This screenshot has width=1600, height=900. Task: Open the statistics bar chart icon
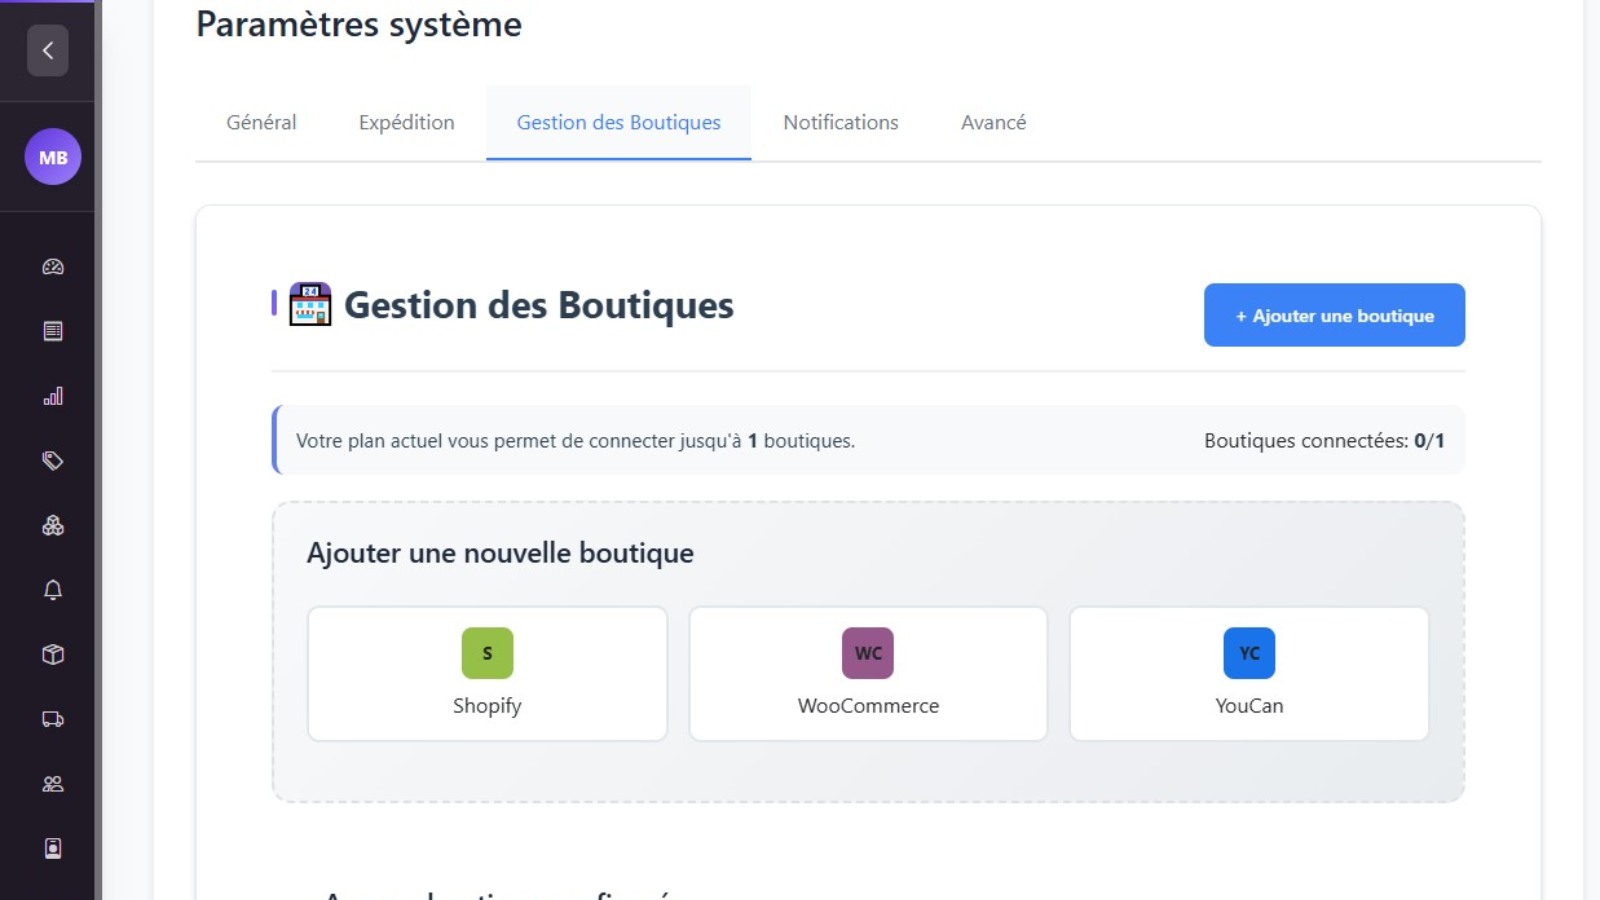[x=52, y=395]
